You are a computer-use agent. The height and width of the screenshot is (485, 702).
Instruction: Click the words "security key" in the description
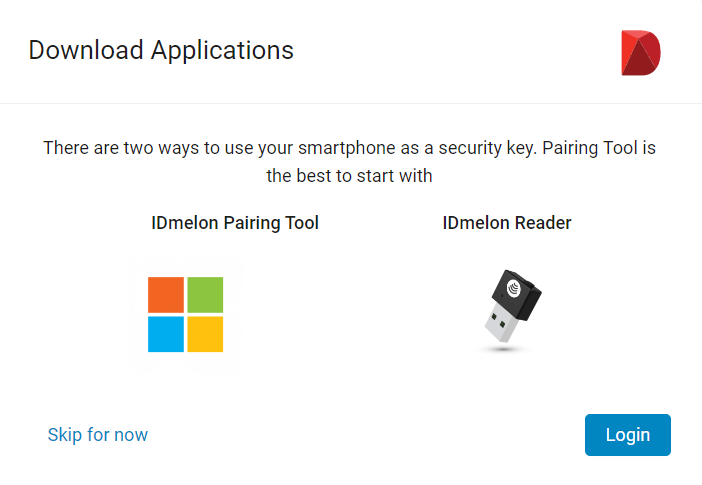point(488,148)
